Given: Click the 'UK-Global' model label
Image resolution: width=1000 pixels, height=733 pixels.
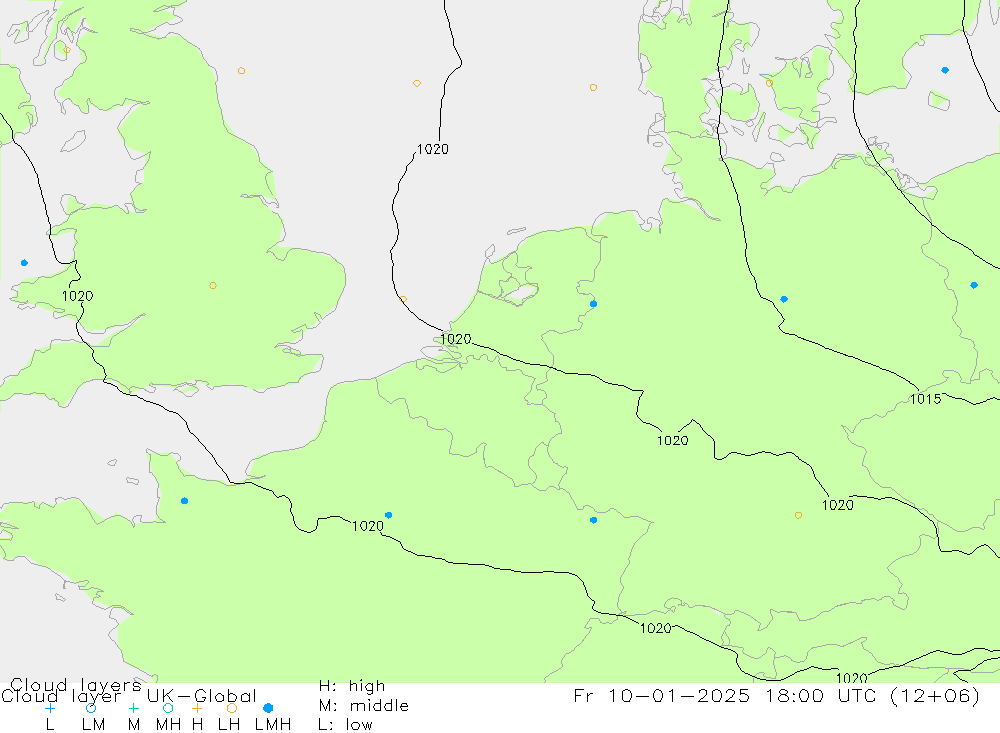Looking at the screenshot, I should click(x=202, y=696).
